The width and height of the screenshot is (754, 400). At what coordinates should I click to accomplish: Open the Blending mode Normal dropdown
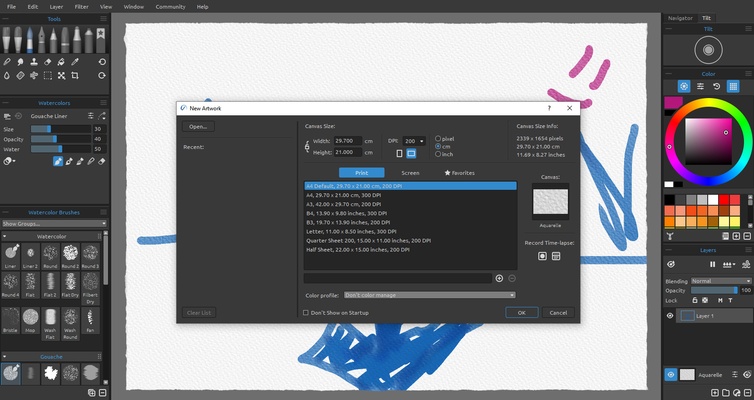tap(721, 281)
